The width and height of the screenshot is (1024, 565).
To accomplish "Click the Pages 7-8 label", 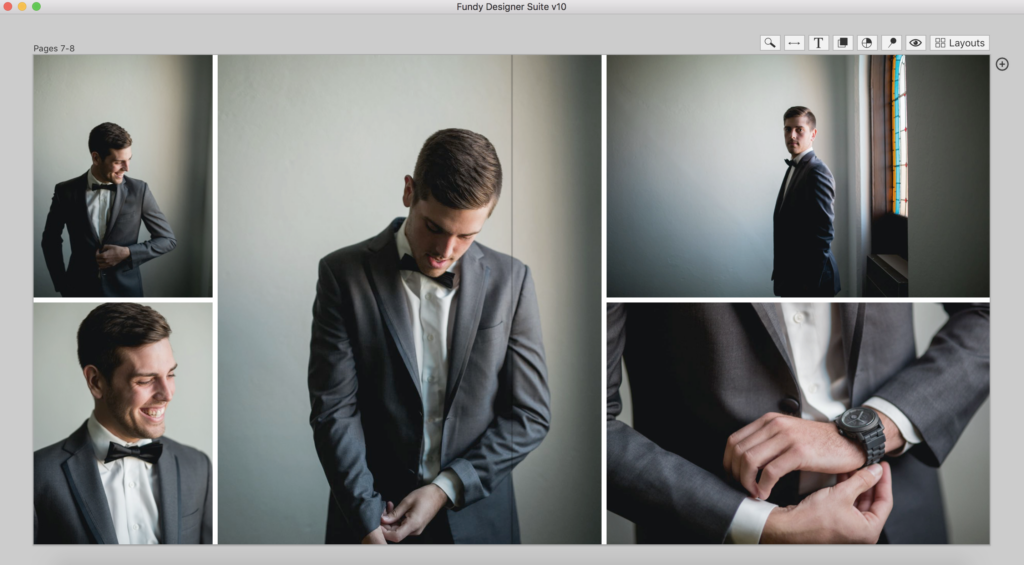I will click(54, 48).
